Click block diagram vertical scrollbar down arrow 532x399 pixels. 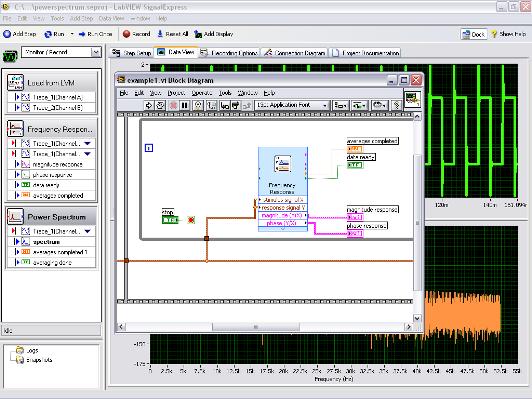(417, 318)
